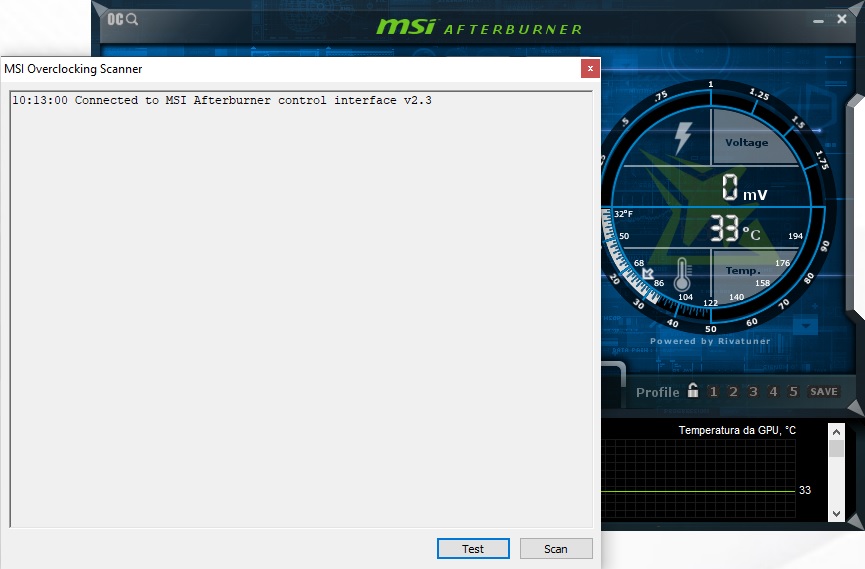Viewport: 865px width, 569px height.
Task: Select profile slot 2
Action: coord(733,391)
